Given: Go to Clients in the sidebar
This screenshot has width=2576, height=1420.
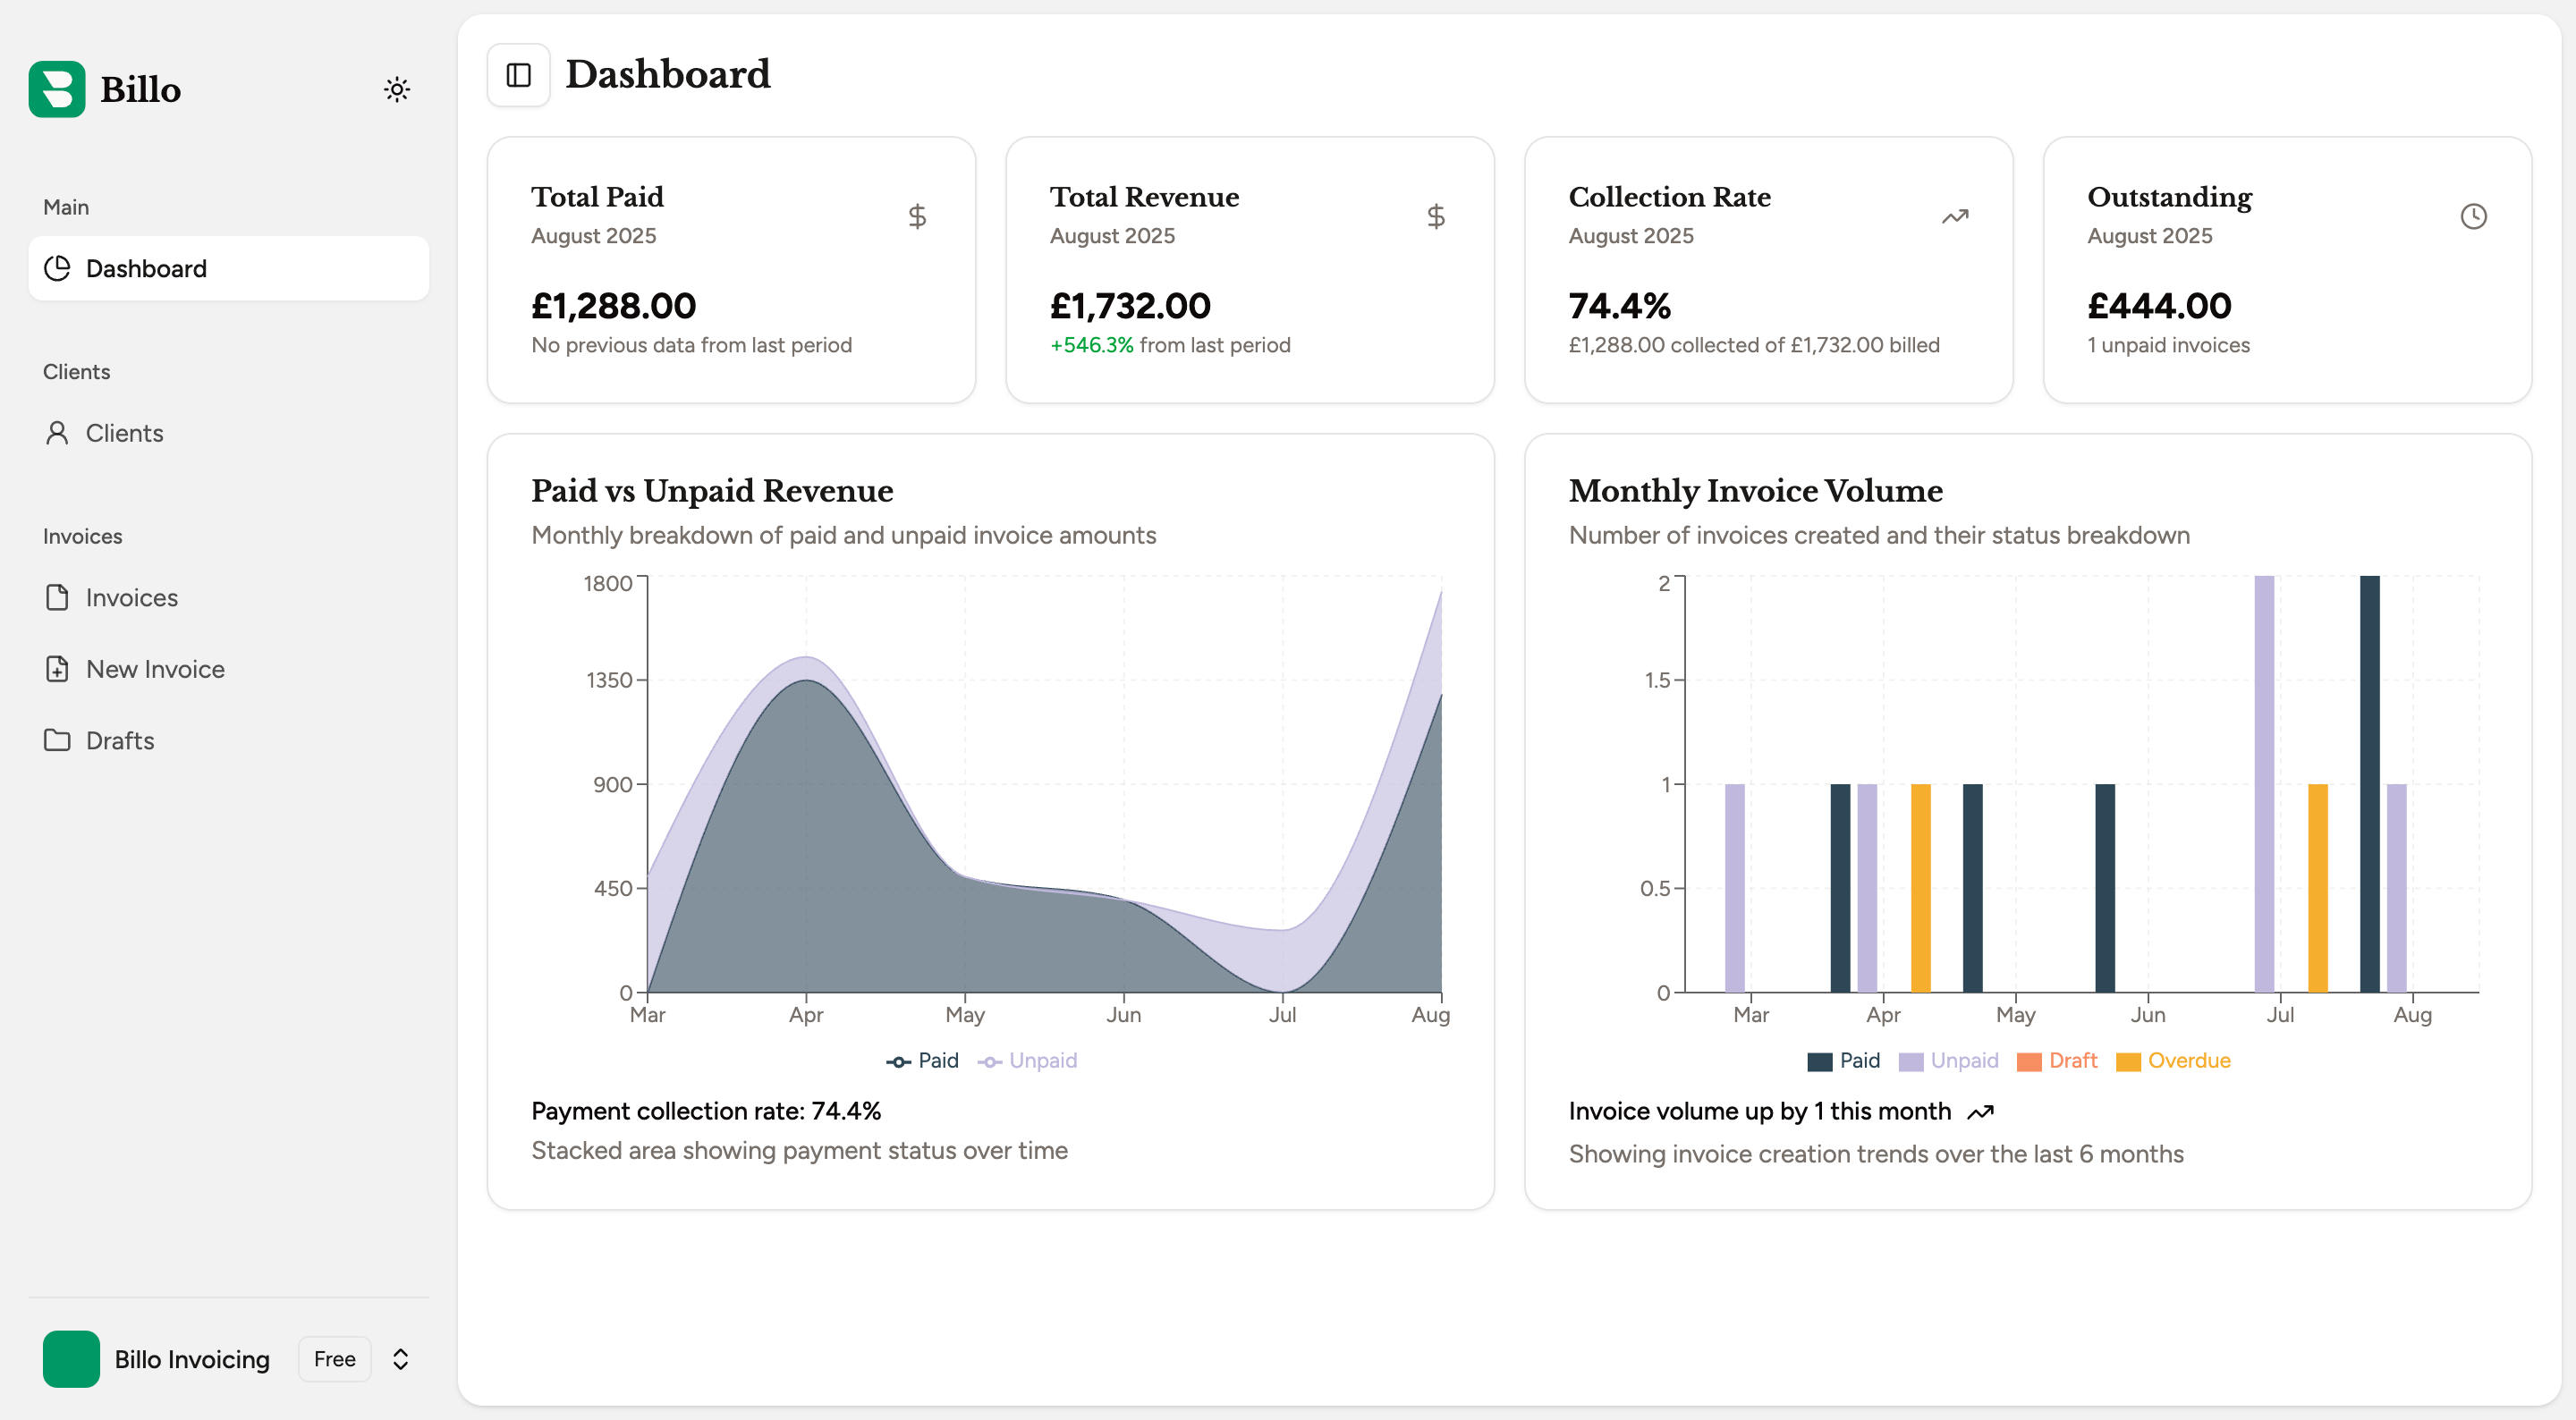Looking at the screenshot, I should (124, 433).
